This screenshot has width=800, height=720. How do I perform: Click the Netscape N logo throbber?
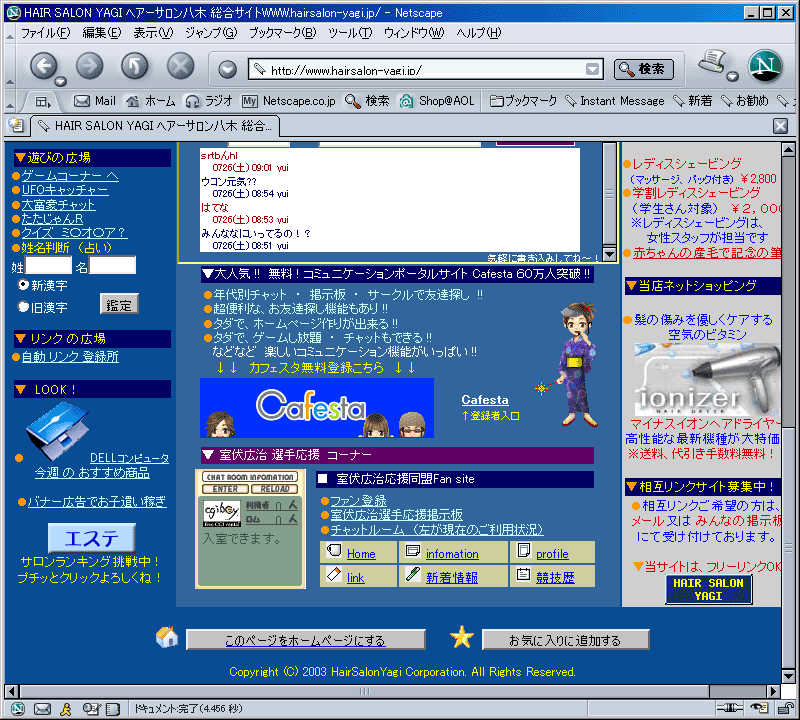pyautogui.click(x=765, y=66)
